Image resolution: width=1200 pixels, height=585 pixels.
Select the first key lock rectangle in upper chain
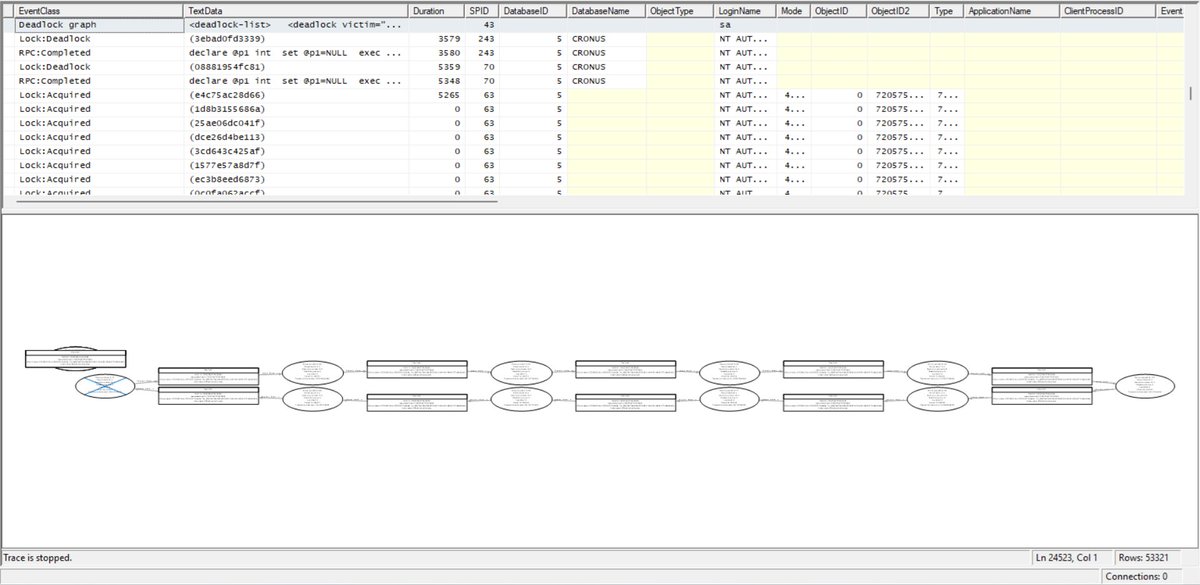(210, 375)
